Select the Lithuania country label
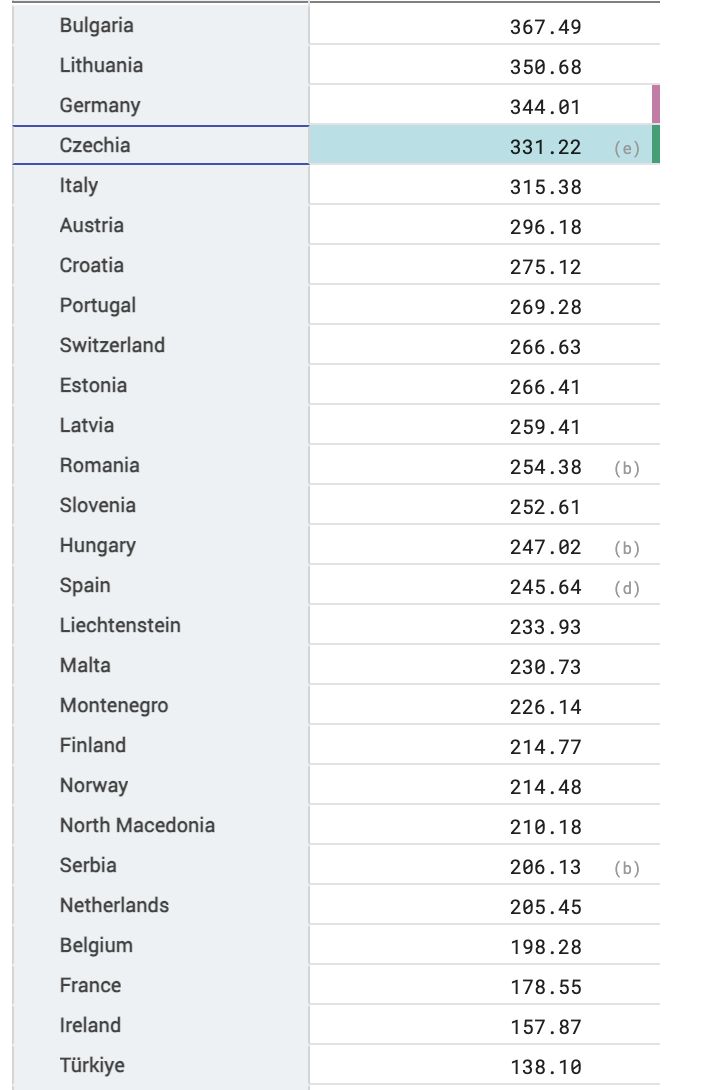 [x=102, y=65]
